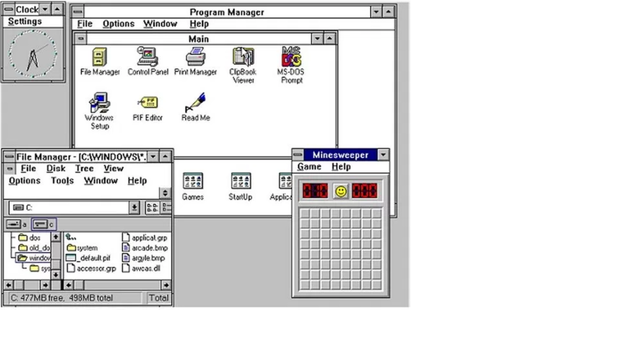Select the old_dos folder in tree
The image size is (640, 360).
(34, 248)
